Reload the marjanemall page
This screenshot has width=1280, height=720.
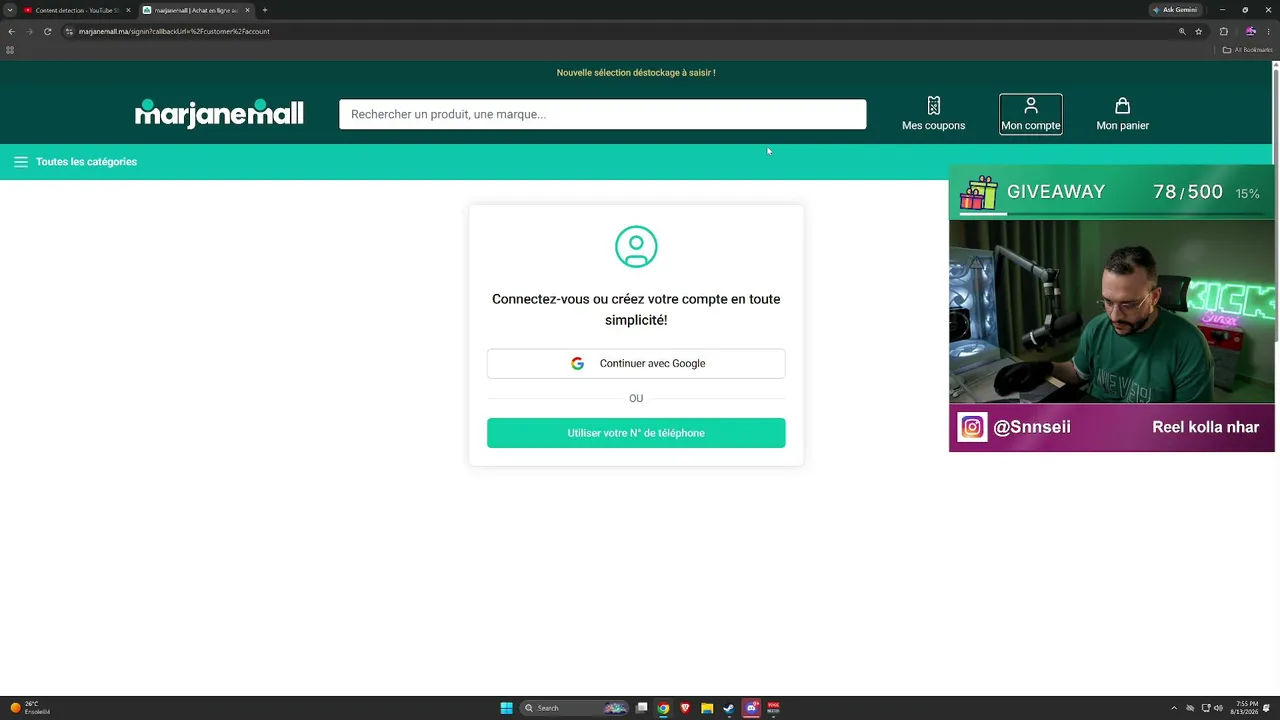pyautogui.click(x=47, y=31)
